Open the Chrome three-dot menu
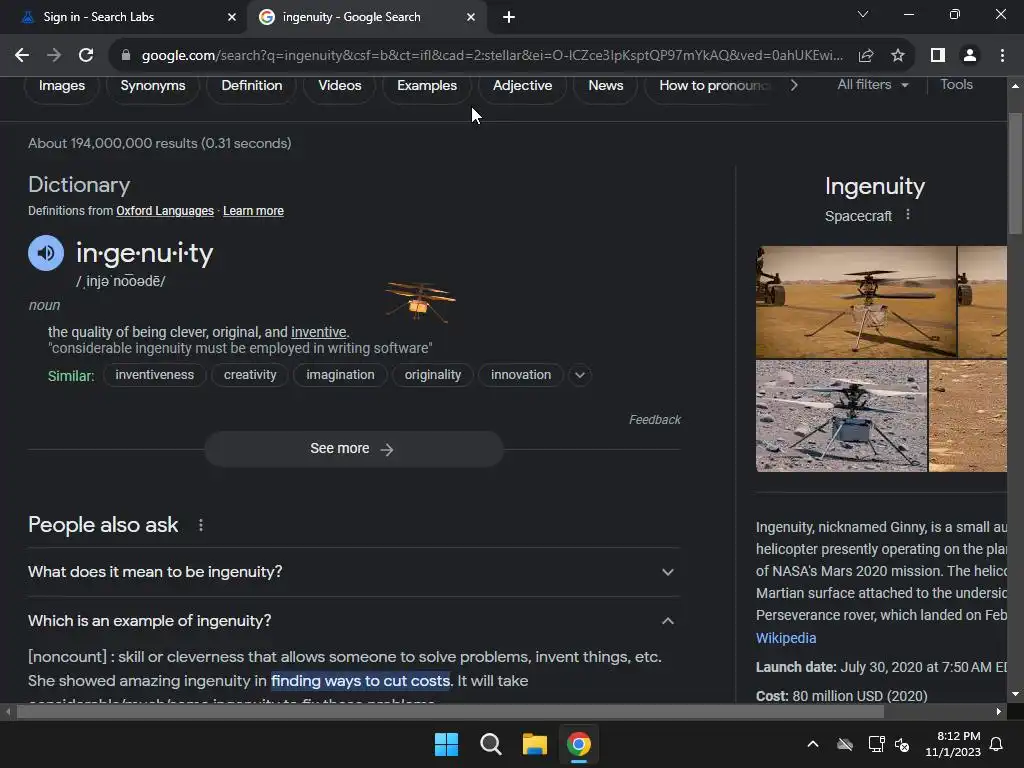 tap(1002, 56)
